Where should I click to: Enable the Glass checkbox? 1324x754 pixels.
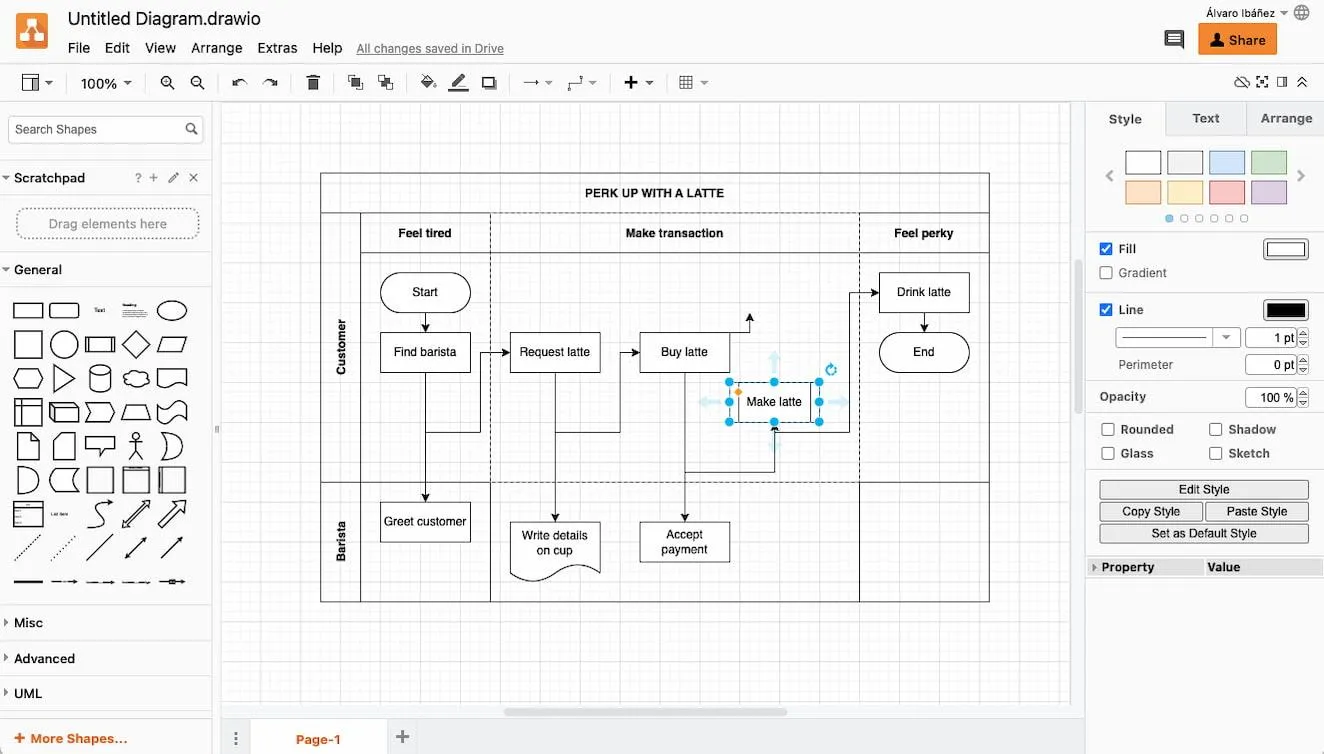(1108, 454)
